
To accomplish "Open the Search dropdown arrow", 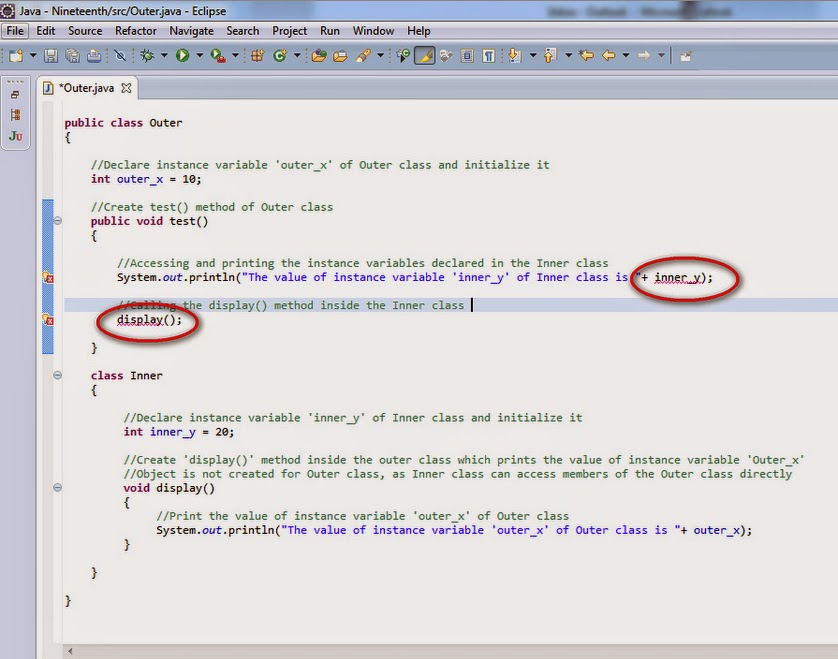I will tap(380, 55).
